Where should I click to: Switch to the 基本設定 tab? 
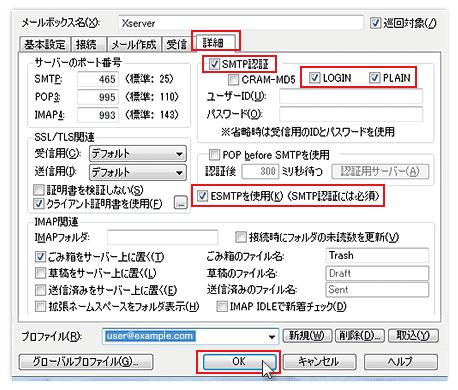tap(45, 44)
